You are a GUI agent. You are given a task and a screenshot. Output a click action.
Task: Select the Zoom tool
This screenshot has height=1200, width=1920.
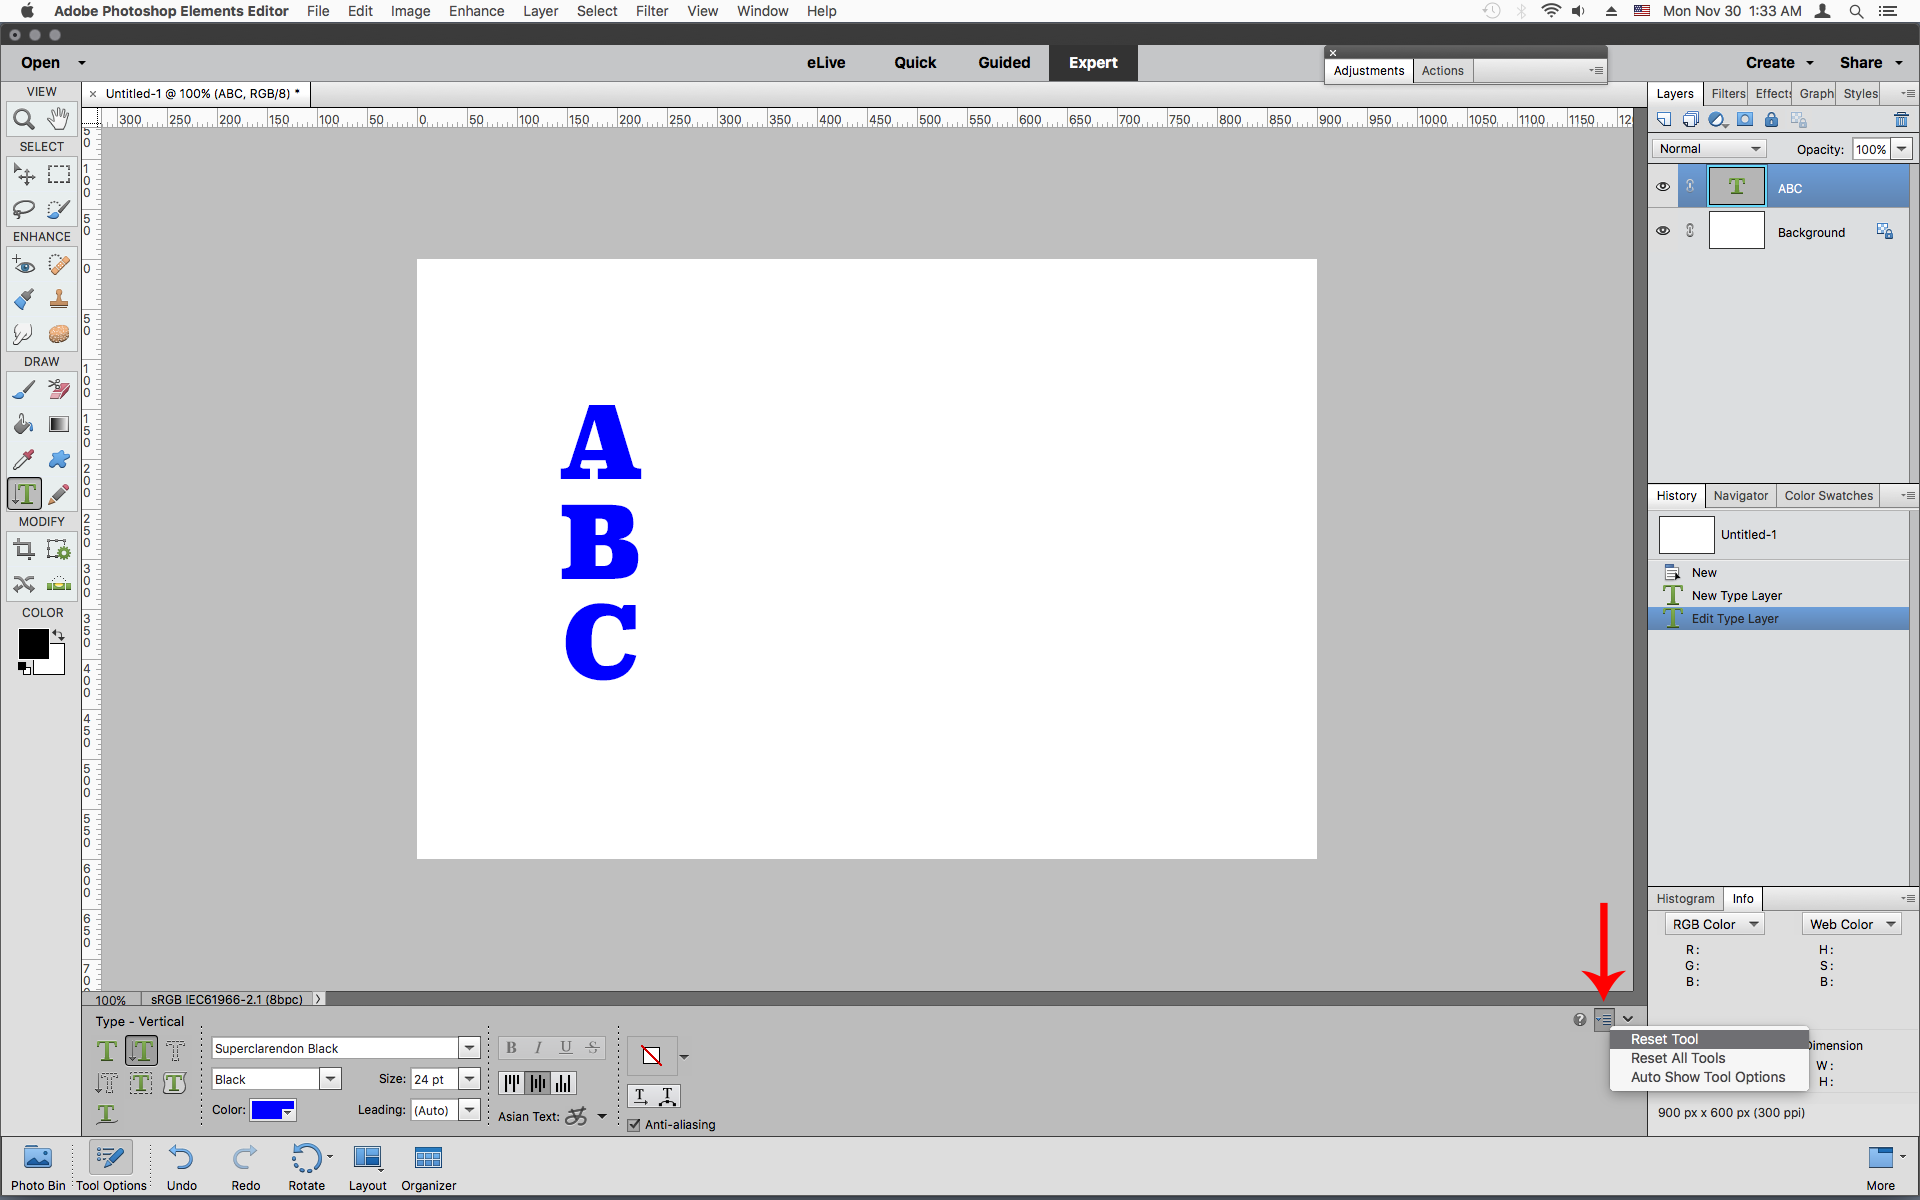point(24,118)
